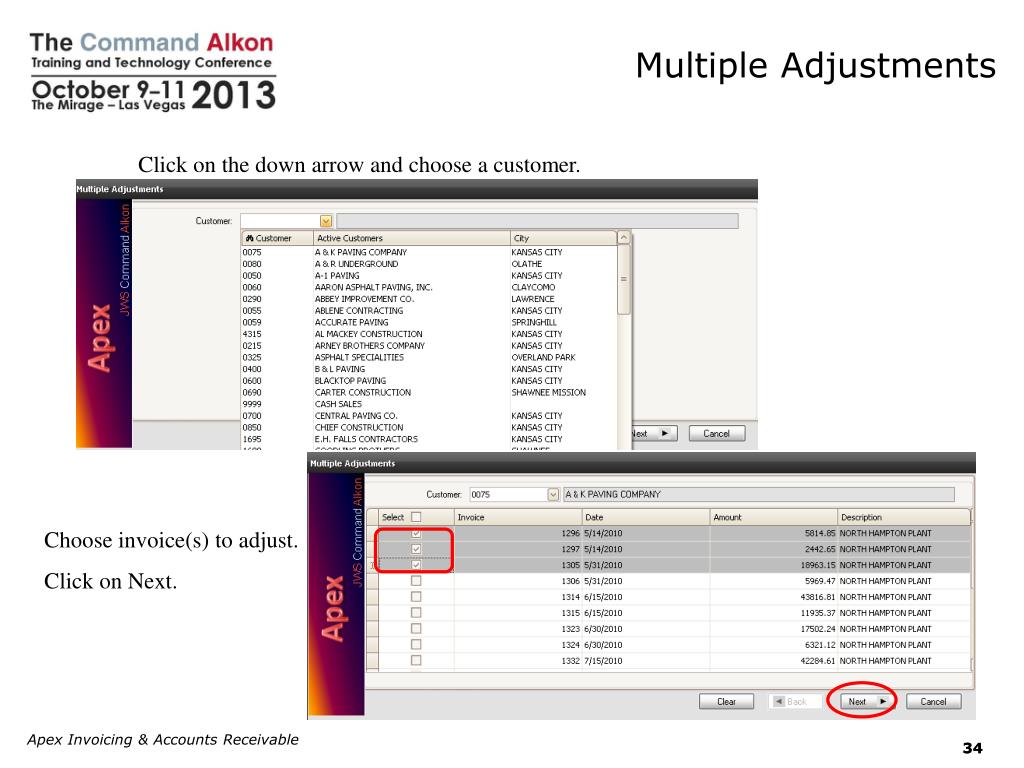Screen dimensions: 1024x768
Task: Click city SHAWNEE MISSION
Action: point(549,392)
